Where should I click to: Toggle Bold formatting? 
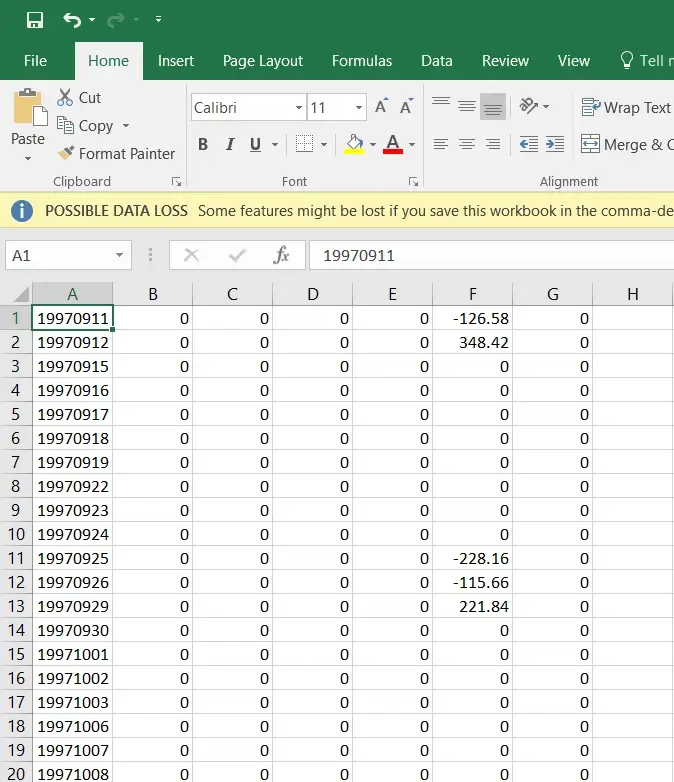coord(203,144)
